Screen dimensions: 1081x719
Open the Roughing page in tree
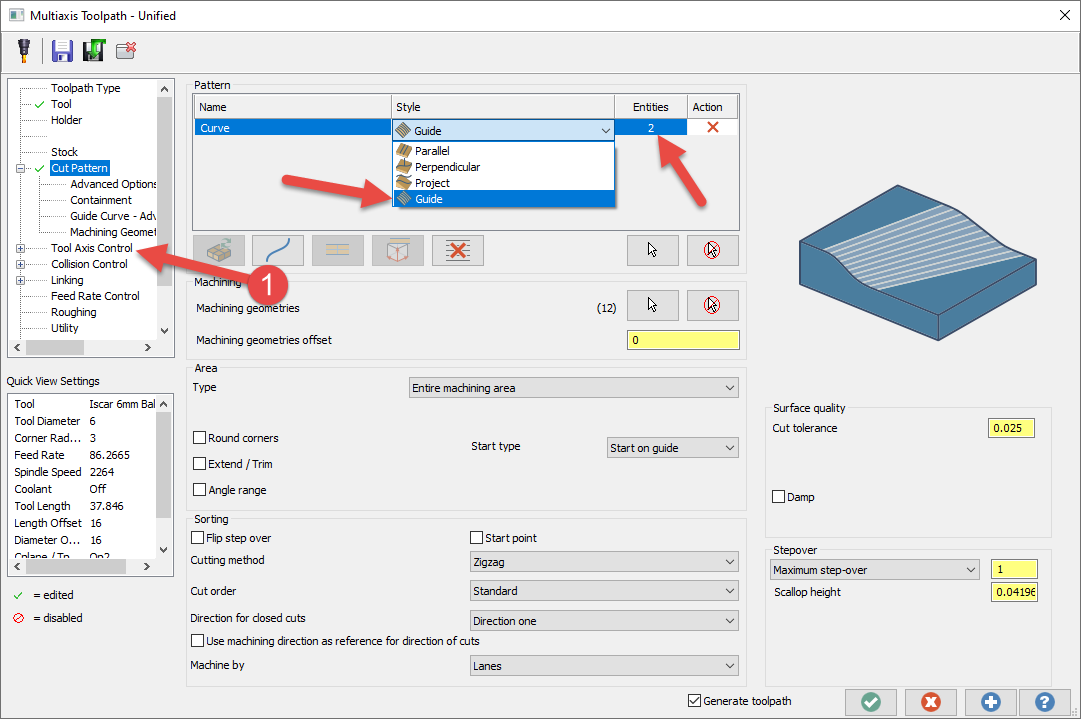click(x=74, y=312)
